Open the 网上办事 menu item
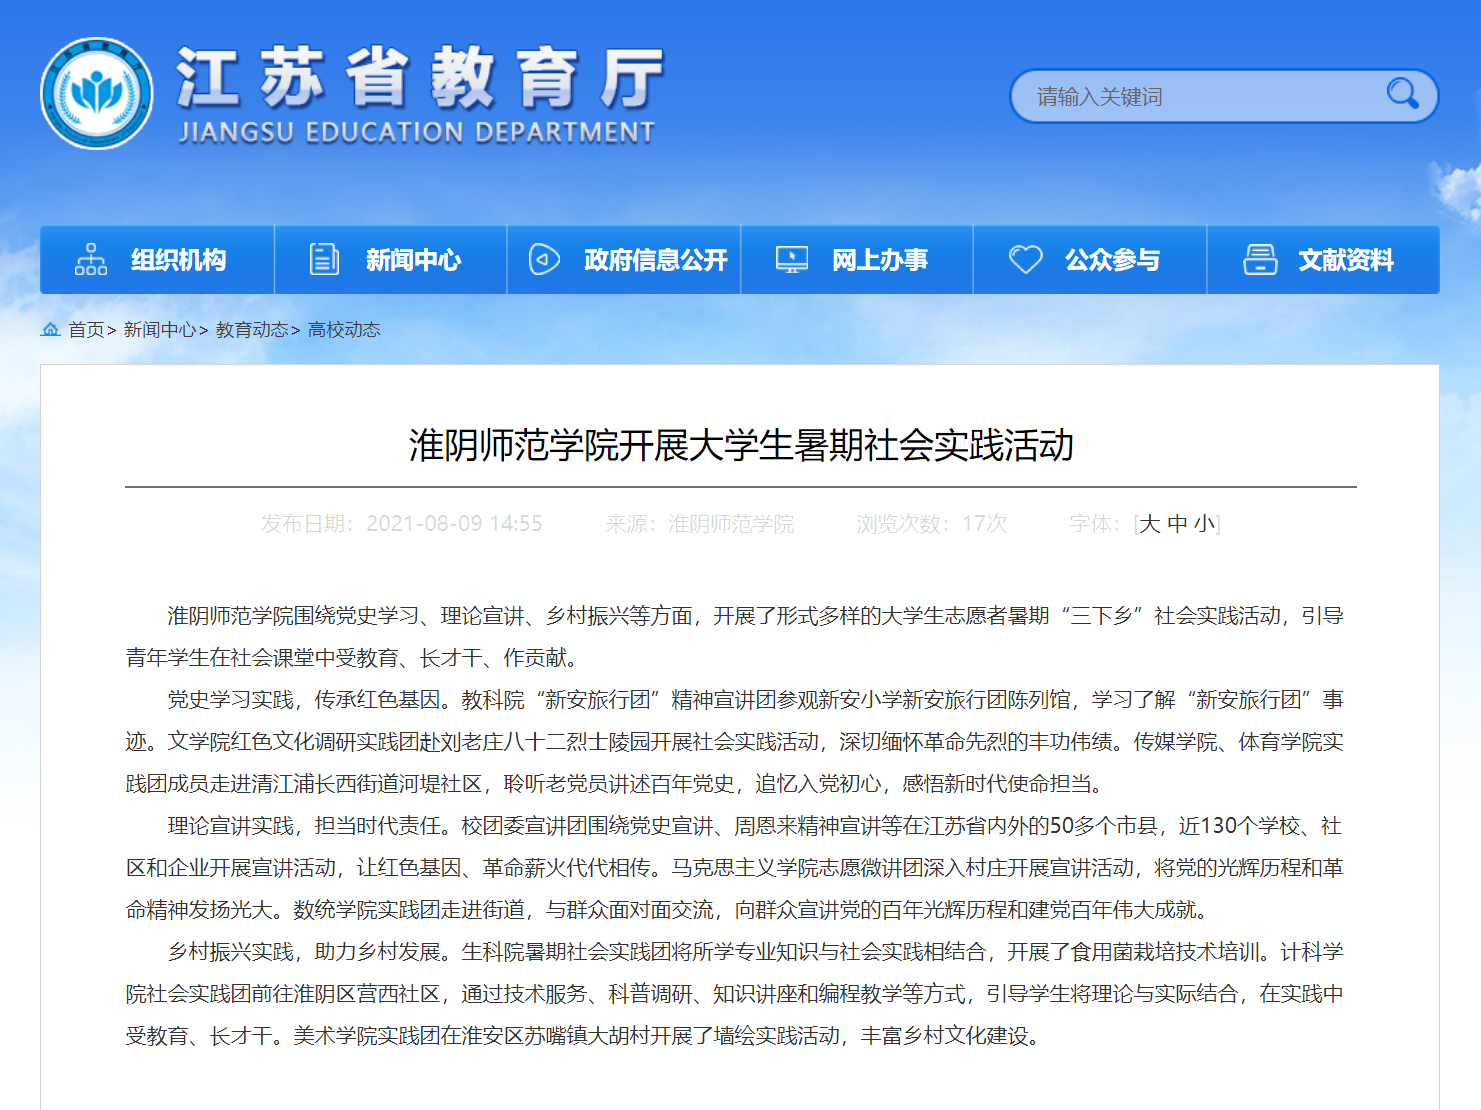 857,260
